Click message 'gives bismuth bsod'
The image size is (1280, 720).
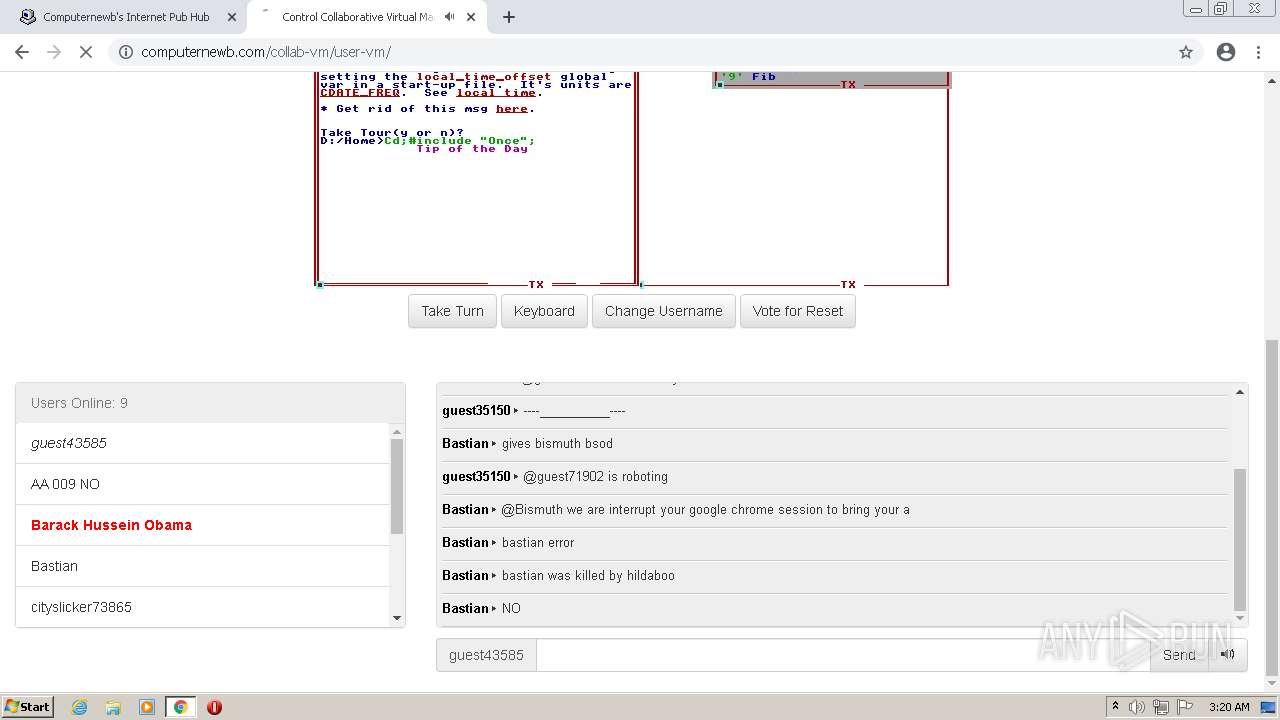[x=557, y=444]
